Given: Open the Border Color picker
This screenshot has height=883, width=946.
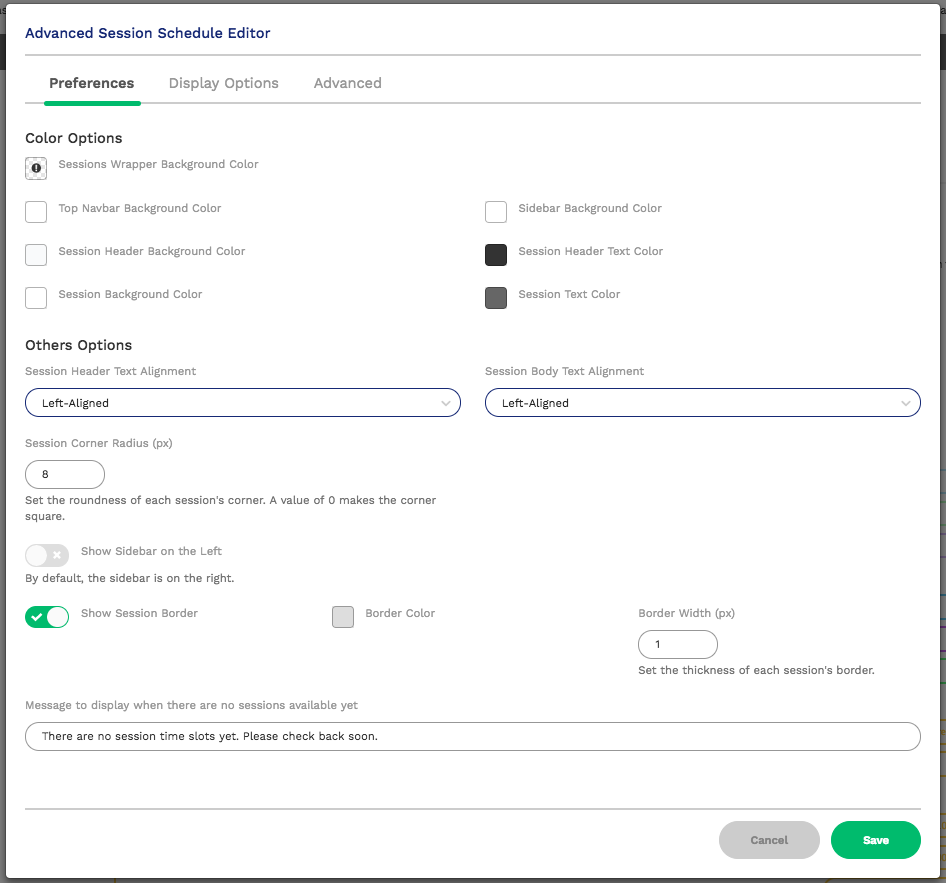Looking at the screenshot, I should tap(342, 617).
